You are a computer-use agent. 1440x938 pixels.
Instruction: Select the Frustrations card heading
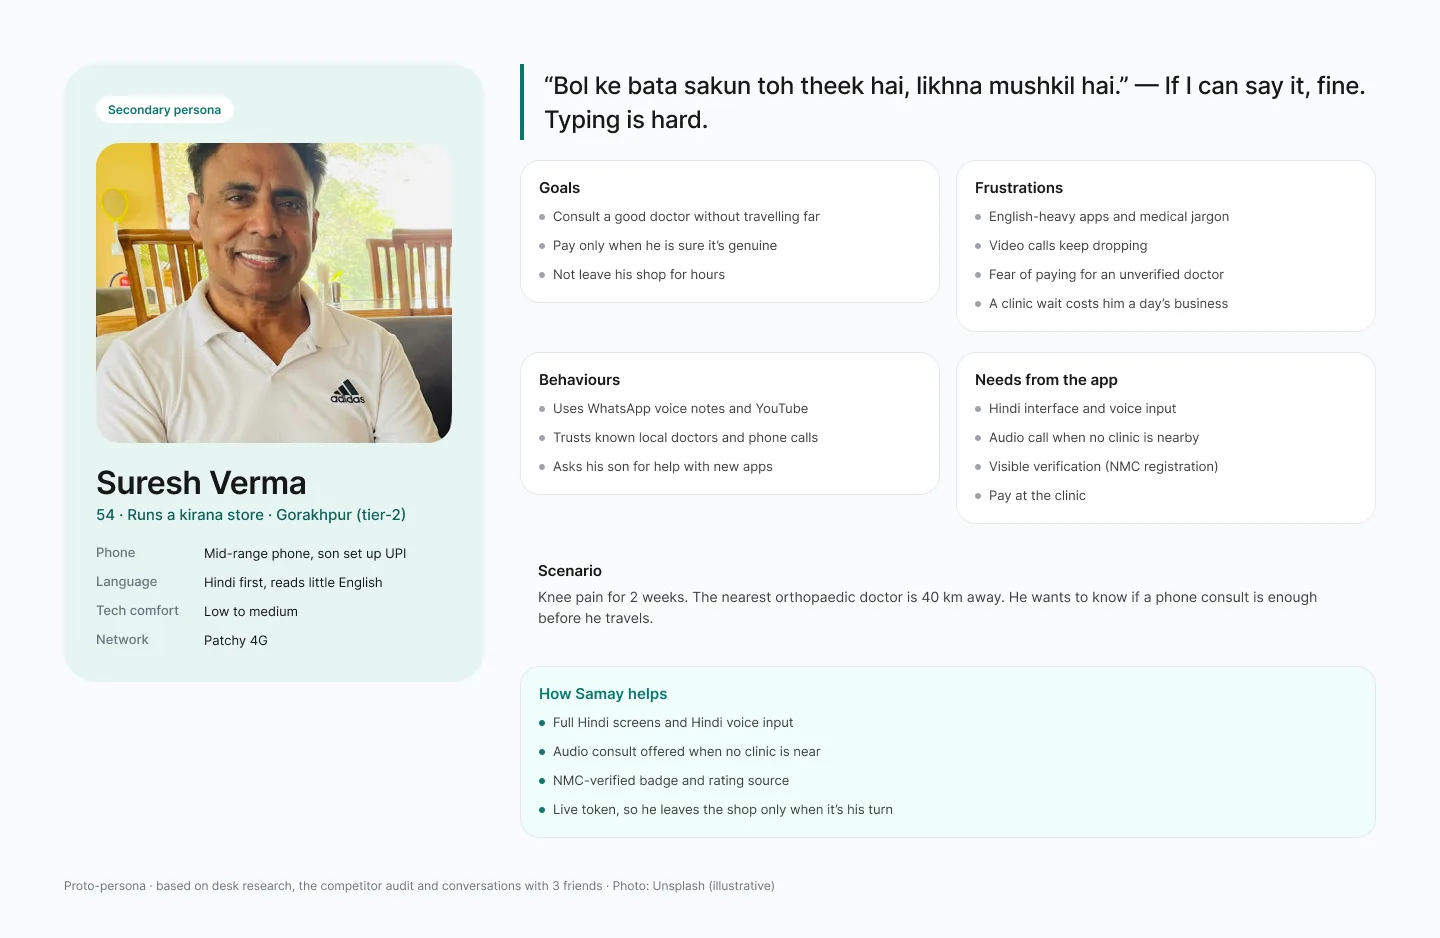coord(1018,188)
